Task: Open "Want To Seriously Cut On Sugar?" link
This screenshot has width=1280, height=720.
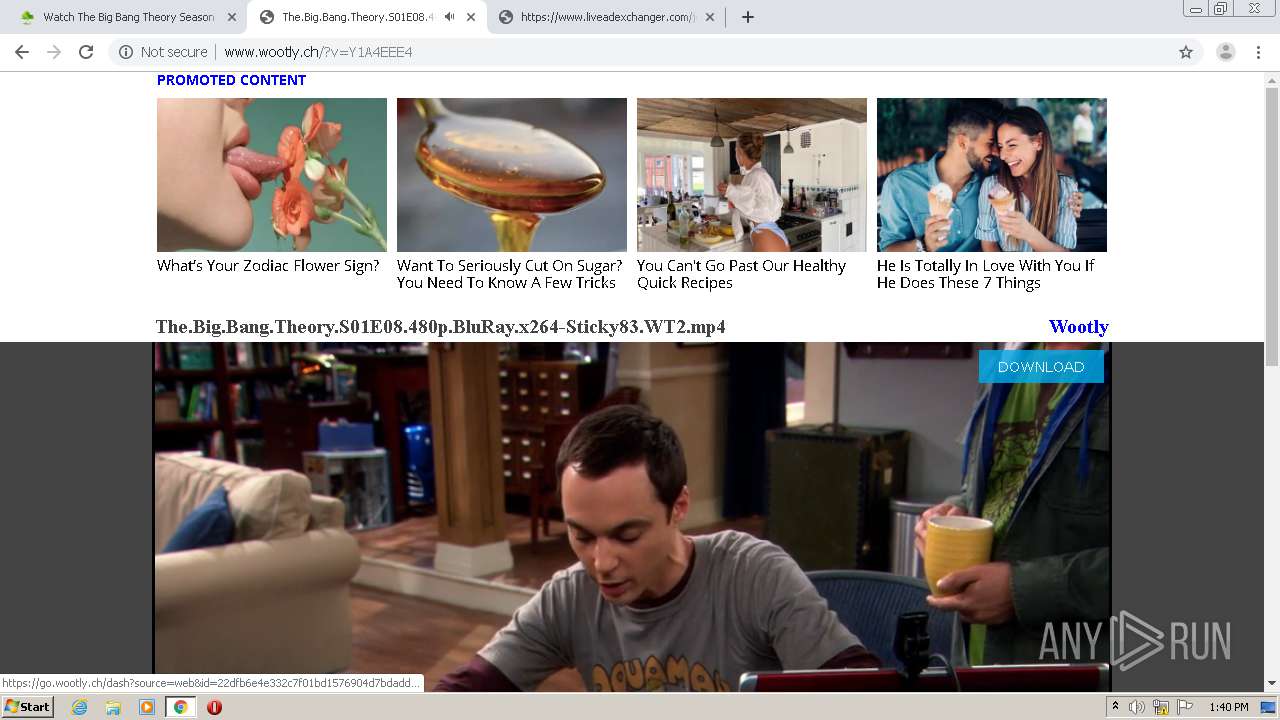Action: coord(509,274)
